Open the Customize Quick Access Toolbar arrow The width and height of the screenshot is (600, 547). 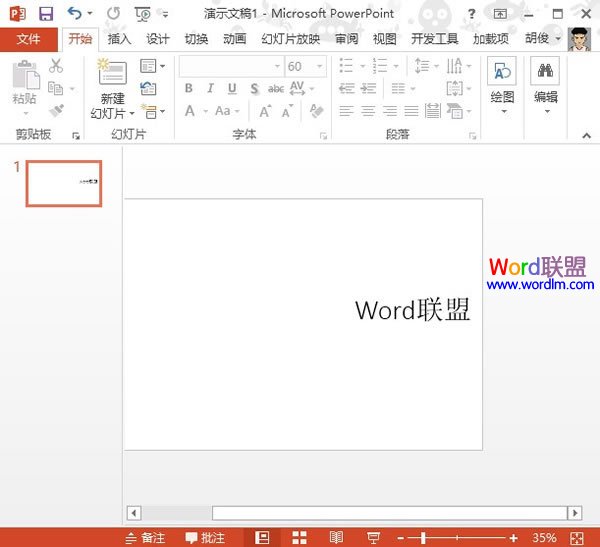click(165, 15)
